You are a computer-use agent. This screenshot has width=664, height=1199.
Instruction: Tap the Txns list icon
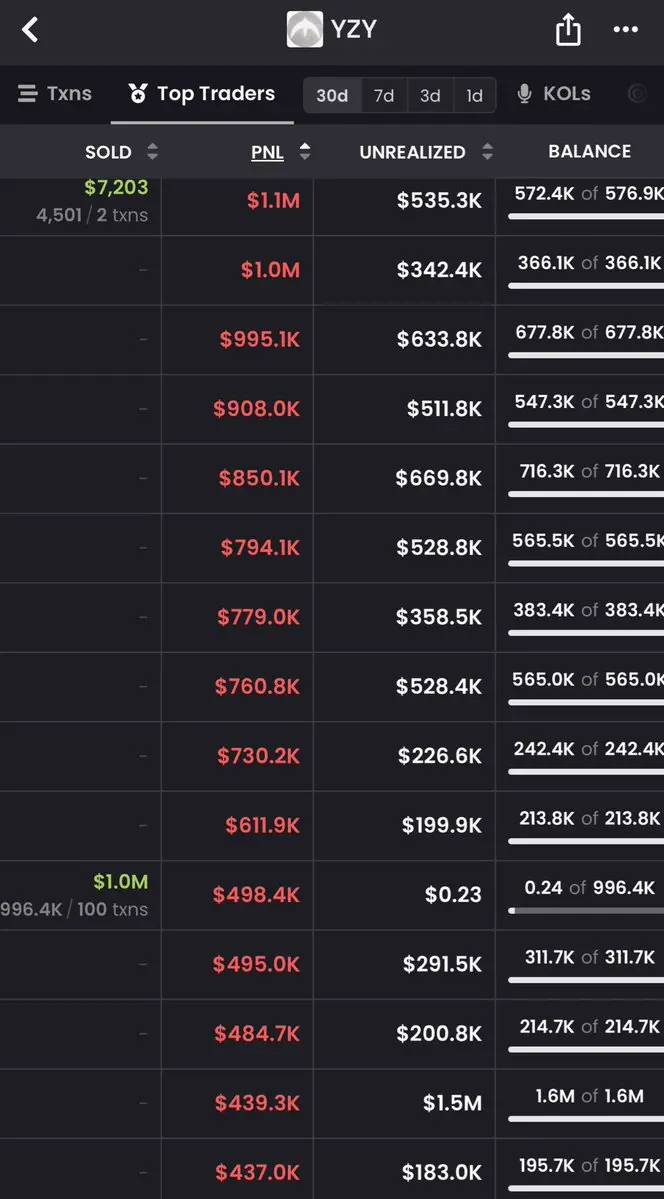click(28, 94)
